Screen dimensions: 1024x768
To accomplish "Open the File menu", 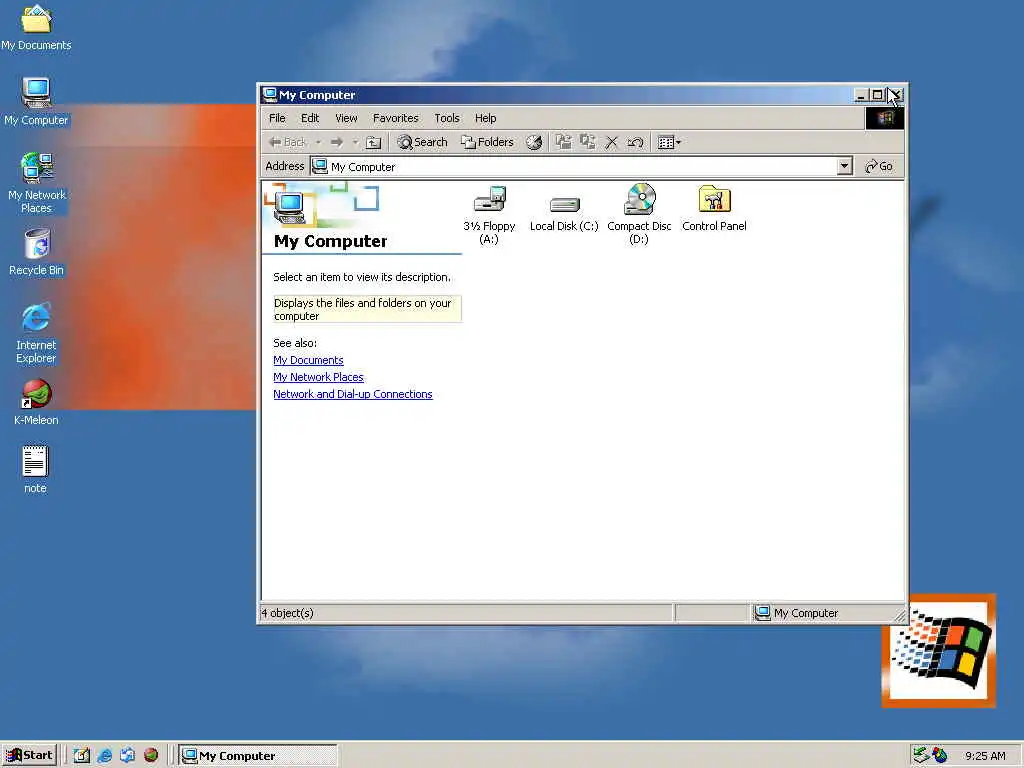I will point(278,118).
